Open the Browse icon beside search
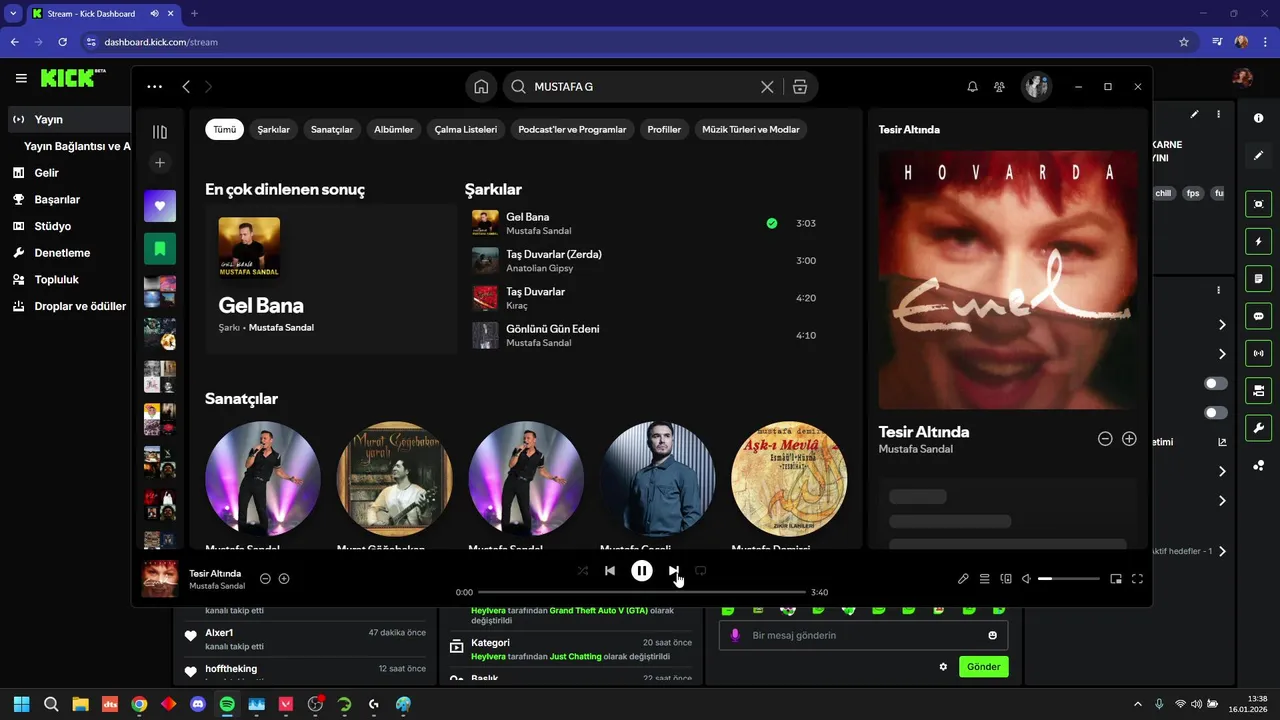 coord(800,87)
